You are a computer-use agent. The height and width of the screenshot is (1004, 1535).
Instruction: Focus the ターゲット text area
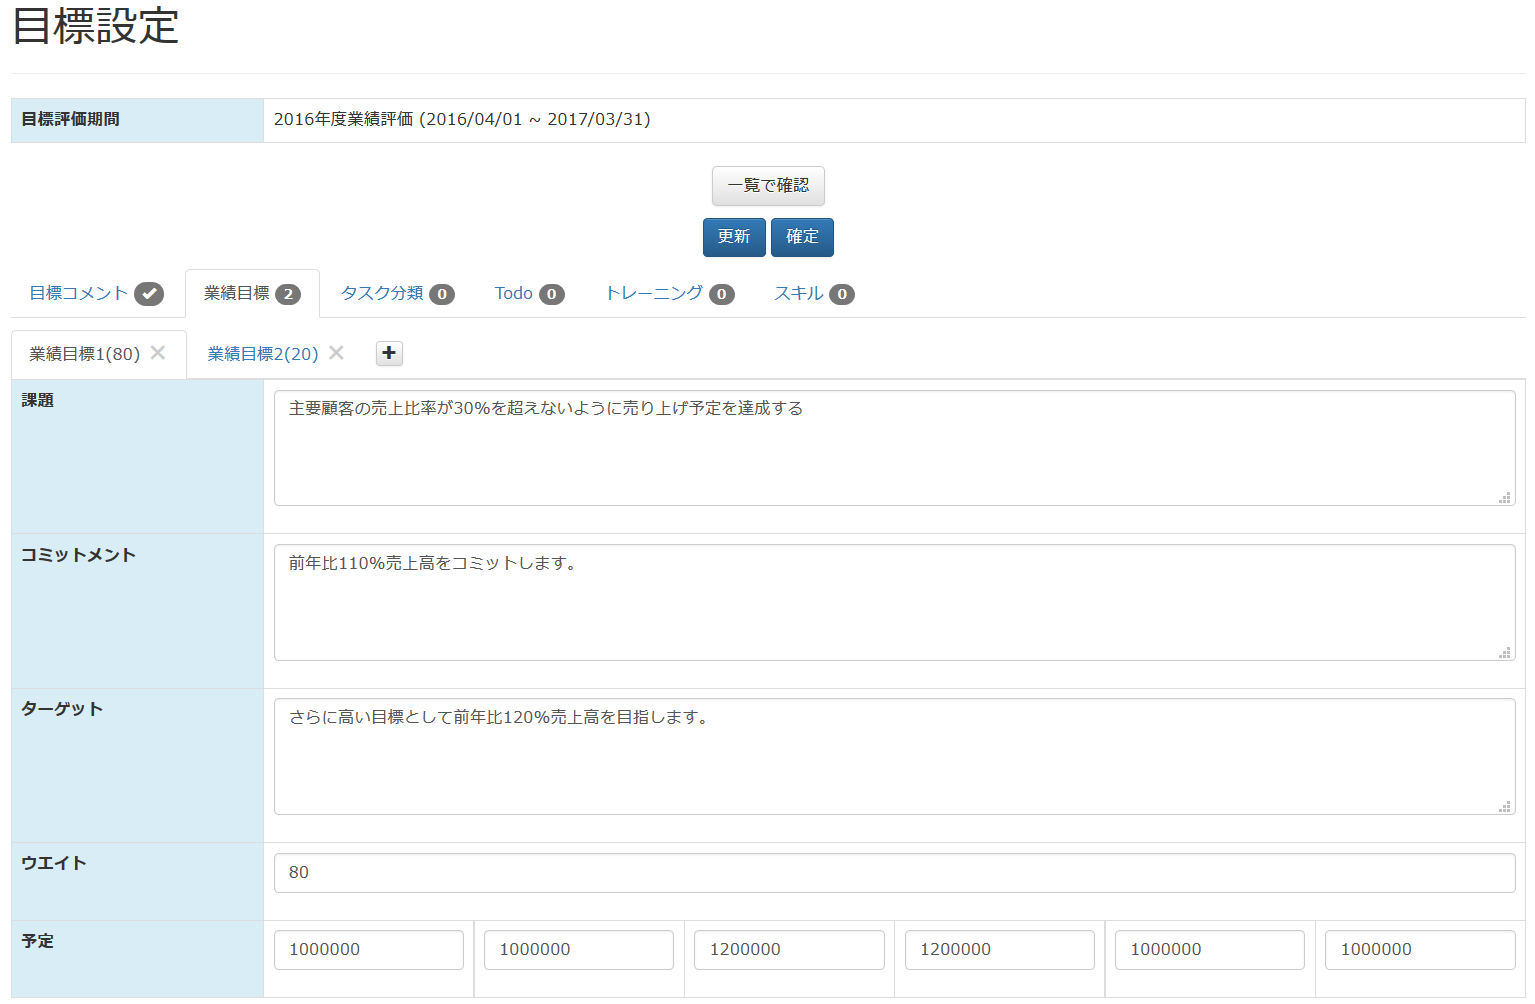point(894,756)
